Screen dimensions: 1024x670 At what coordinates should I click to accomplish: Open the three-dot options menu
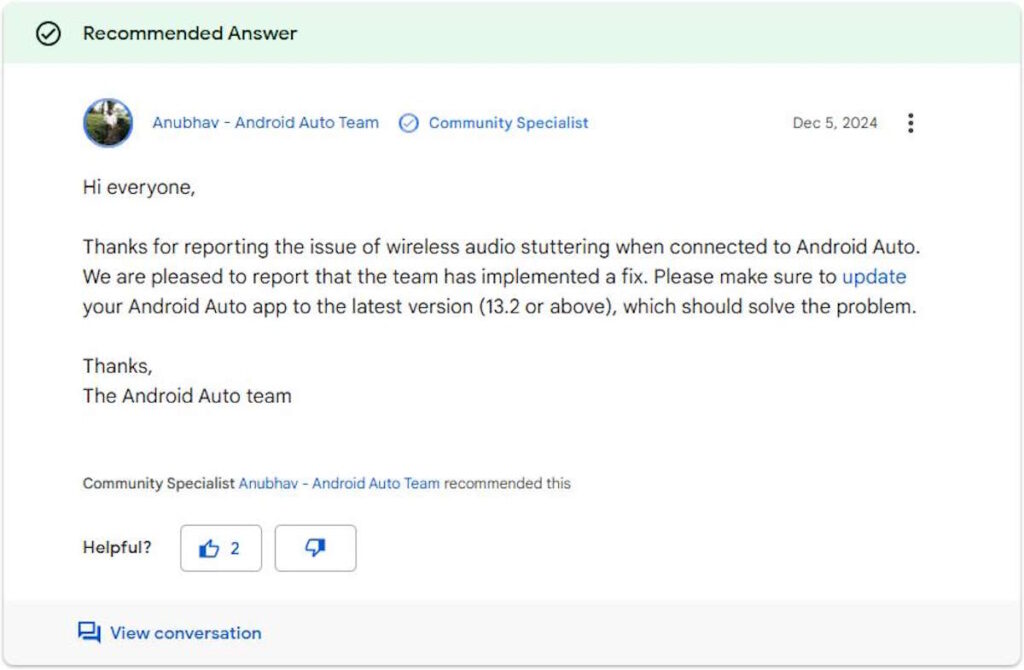tap(910, 123)
